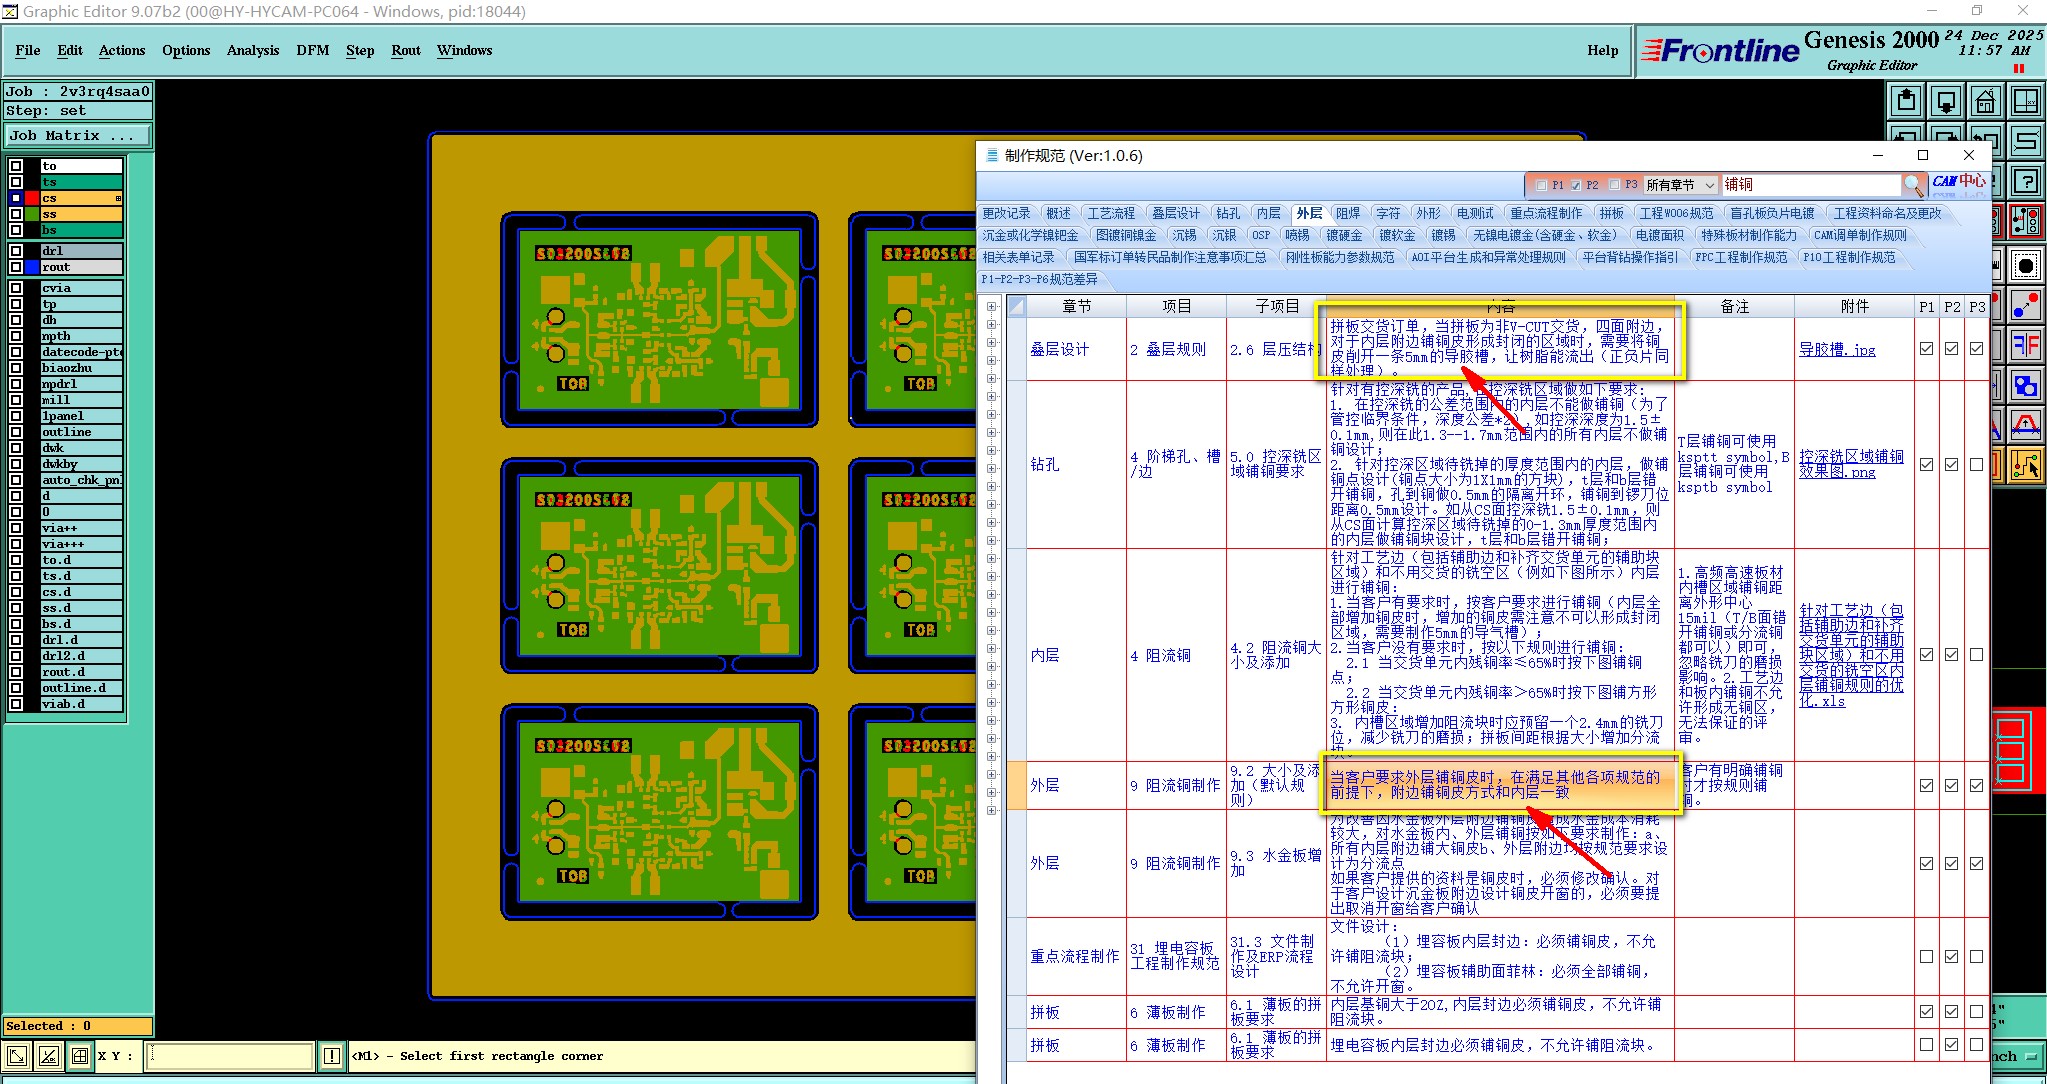Click the angle/distance coordinate mode icon

(x=48, y=1056)
